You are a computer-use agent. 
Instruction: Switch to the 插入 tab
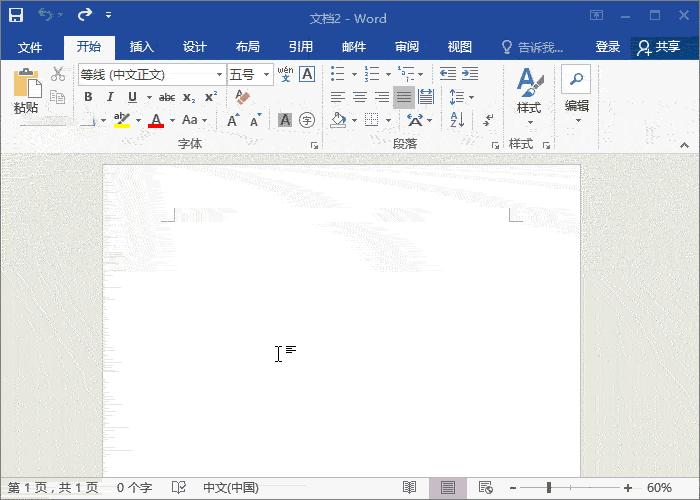click(x=142, y=47)
